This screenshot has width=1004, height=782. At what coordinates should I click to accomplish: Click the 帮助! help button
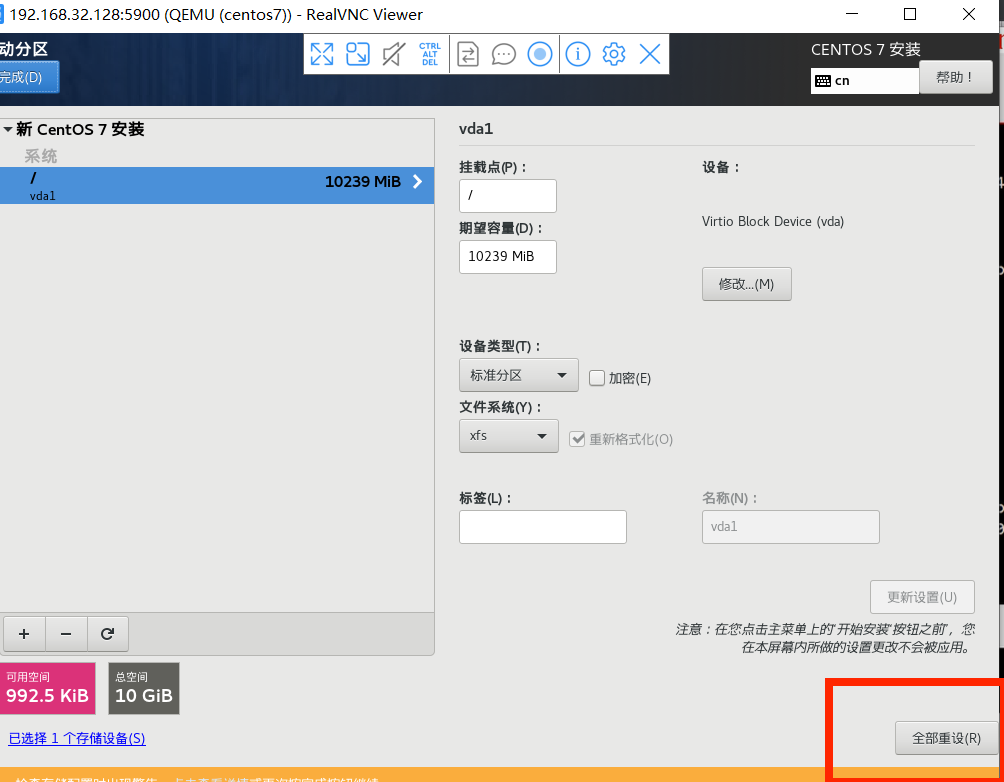955,77
